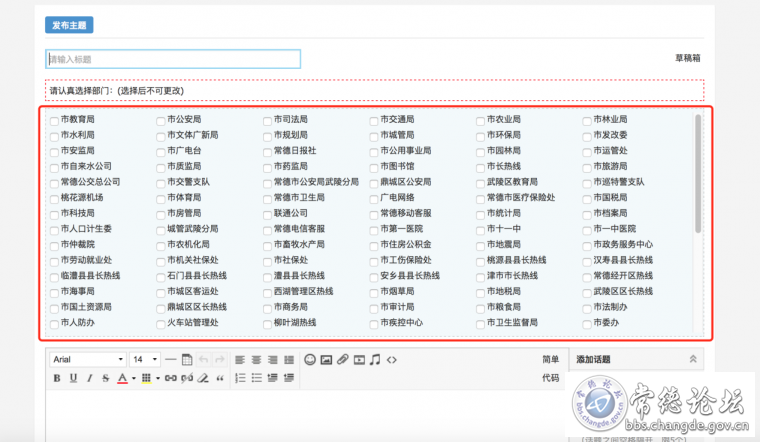Insert an image with picture icon
Image resolution: width=760 pixels, height=442 pixels.
327,360
